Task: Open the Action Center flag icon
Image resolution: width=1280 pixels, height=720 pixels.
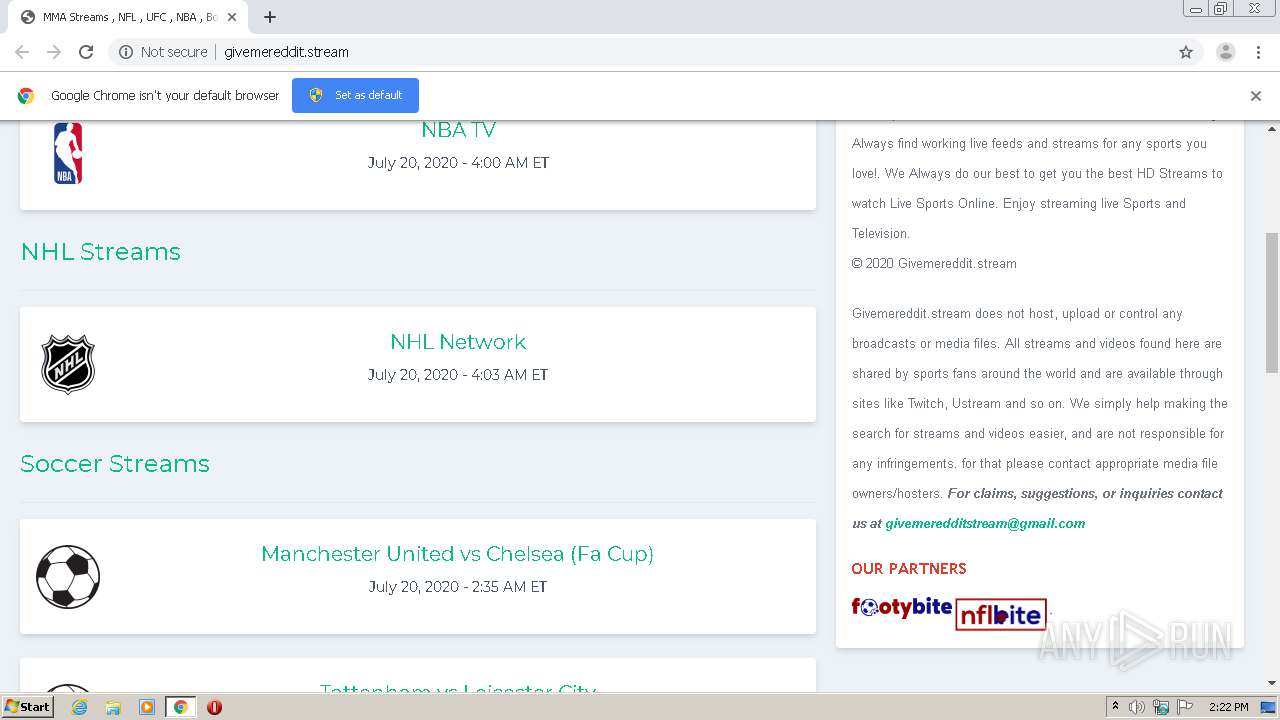Action: click(1185, 707)
